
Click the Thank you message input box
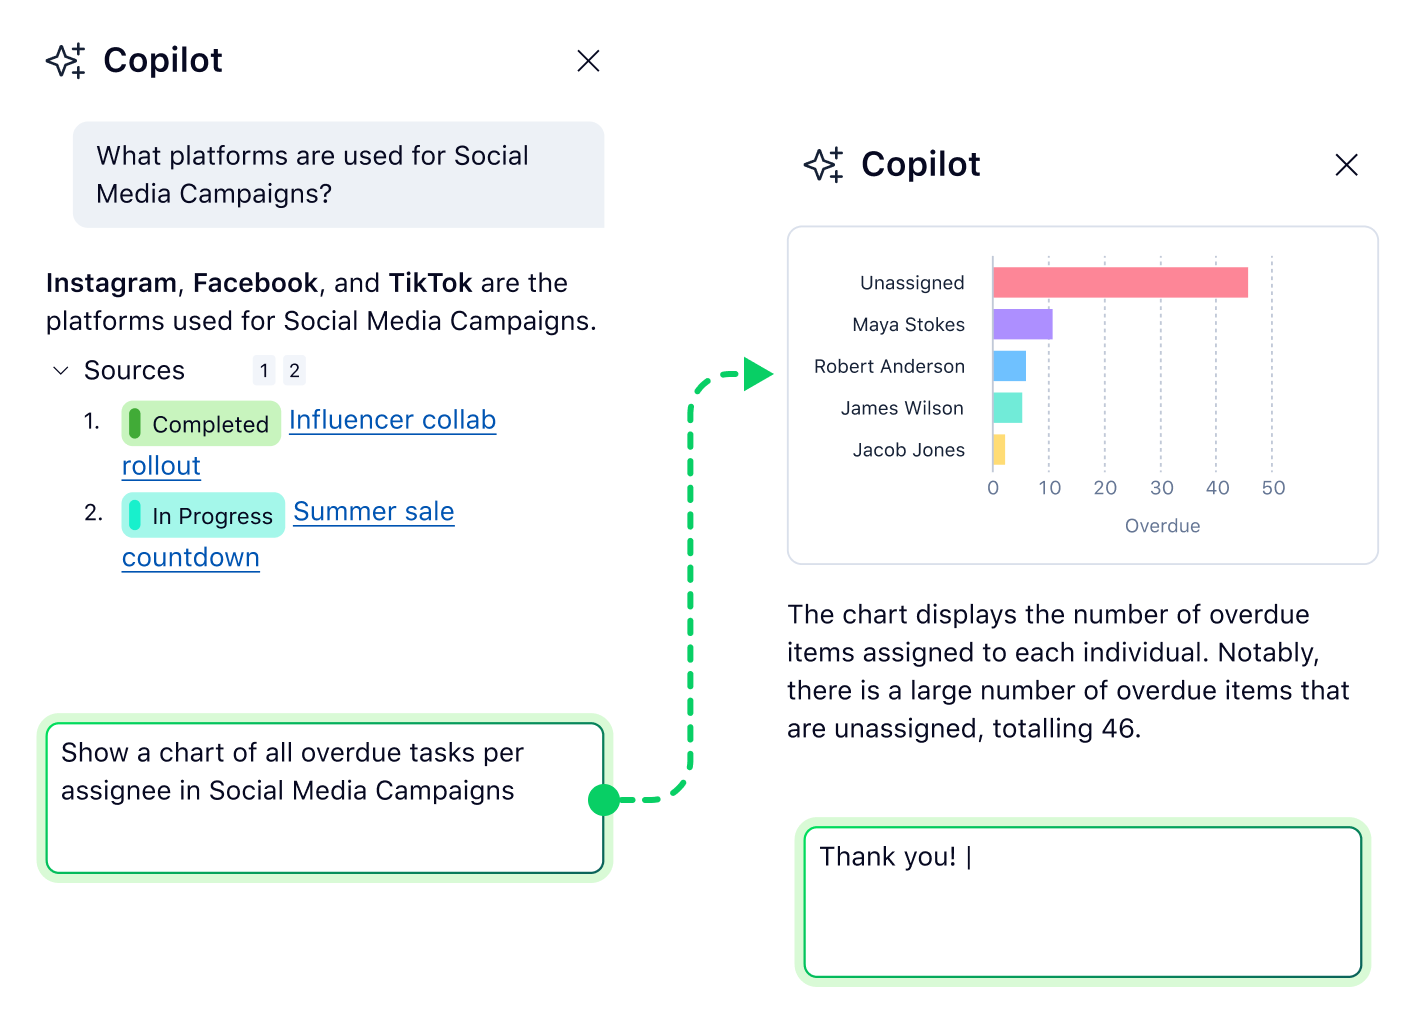[x=1082, y=902]
